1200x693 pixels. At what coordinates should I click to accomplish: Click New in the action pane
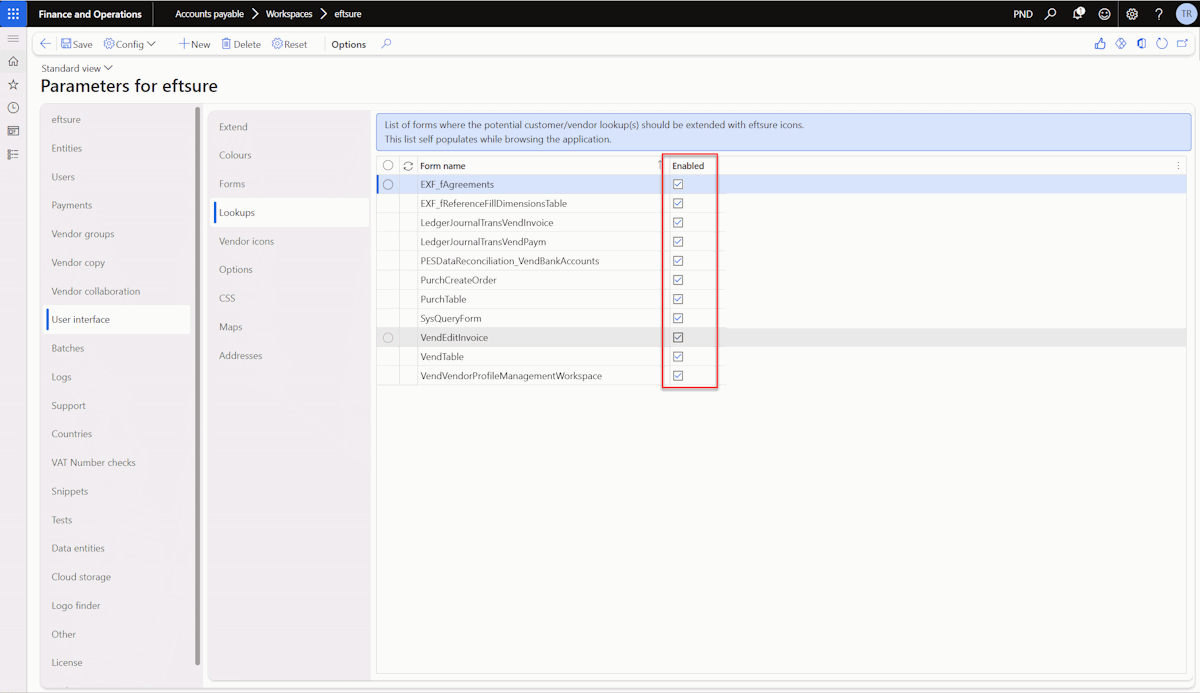(194, 44)
